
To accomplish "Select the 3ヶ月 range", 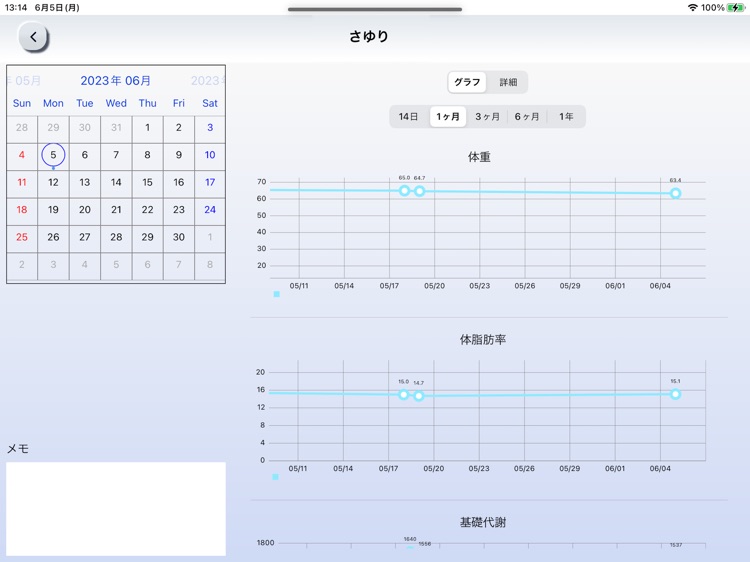I will click(x=487, y=117).
